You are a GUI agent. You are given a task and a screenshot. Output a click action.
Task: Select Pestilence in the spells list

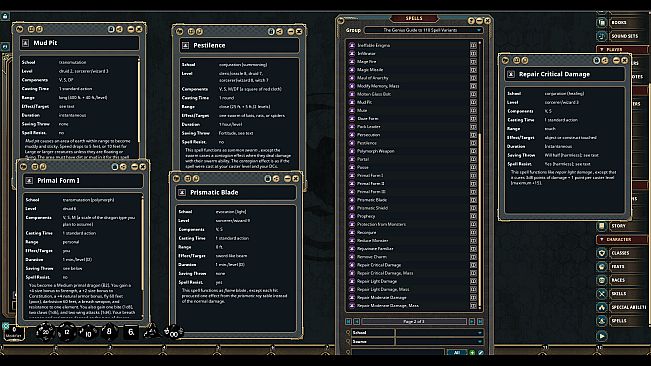point(367,143)
